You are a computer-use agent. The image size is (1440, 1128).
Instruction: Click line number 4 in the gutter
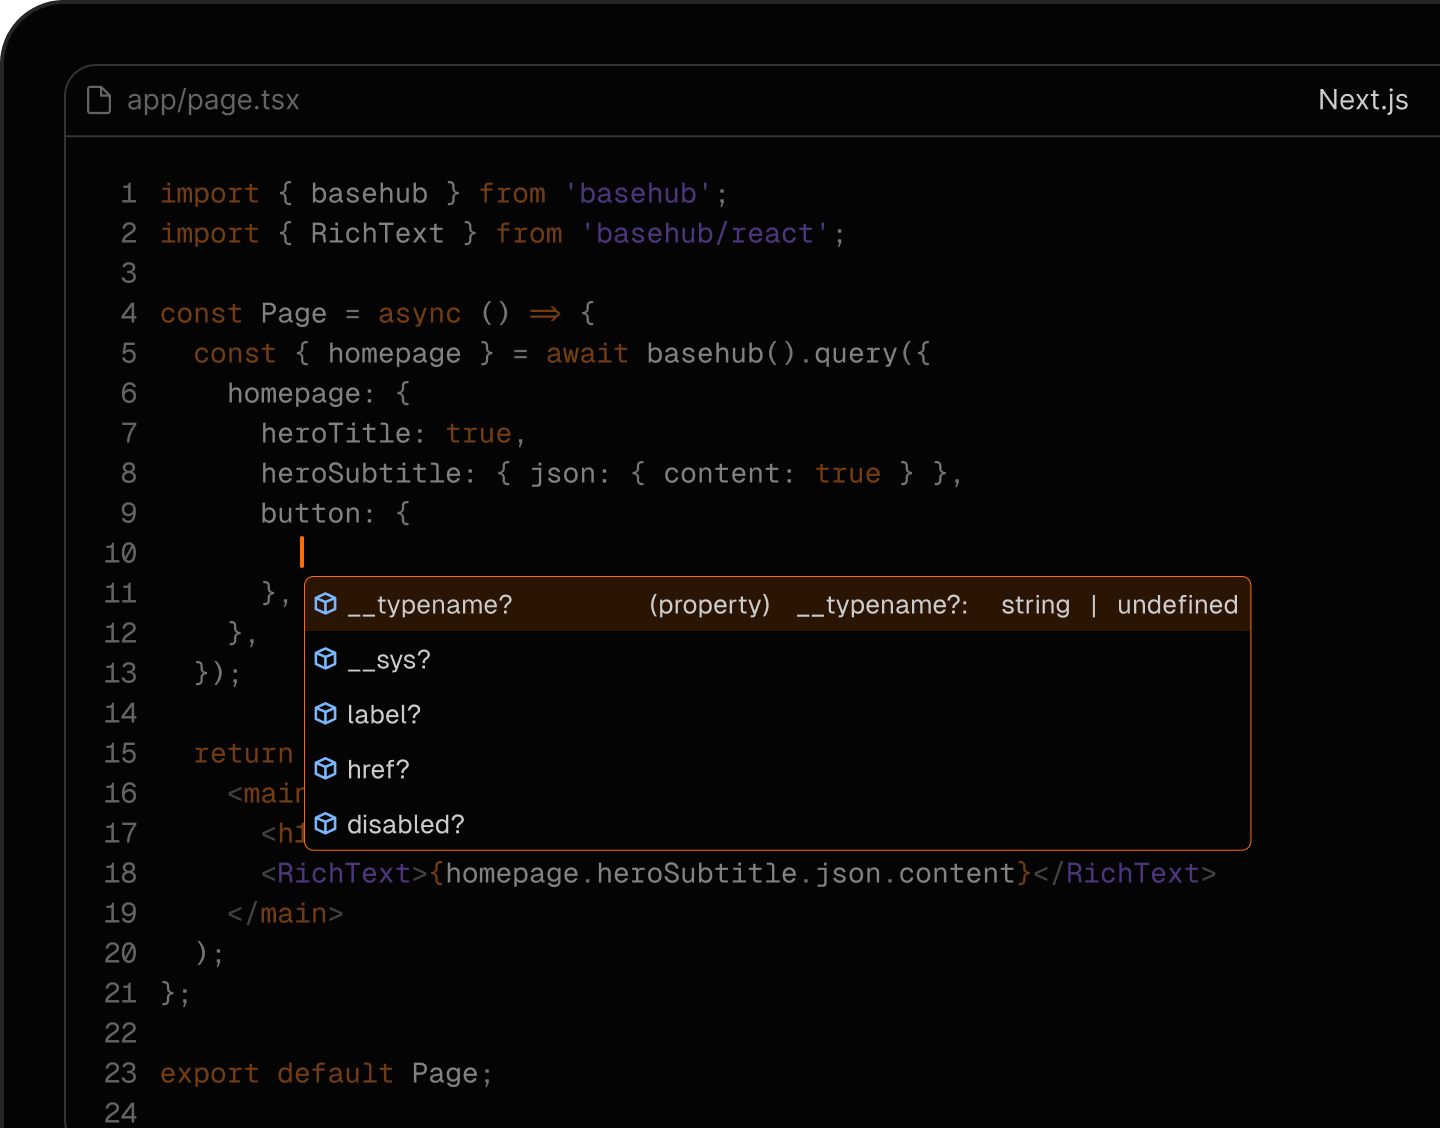pos(129,314)
